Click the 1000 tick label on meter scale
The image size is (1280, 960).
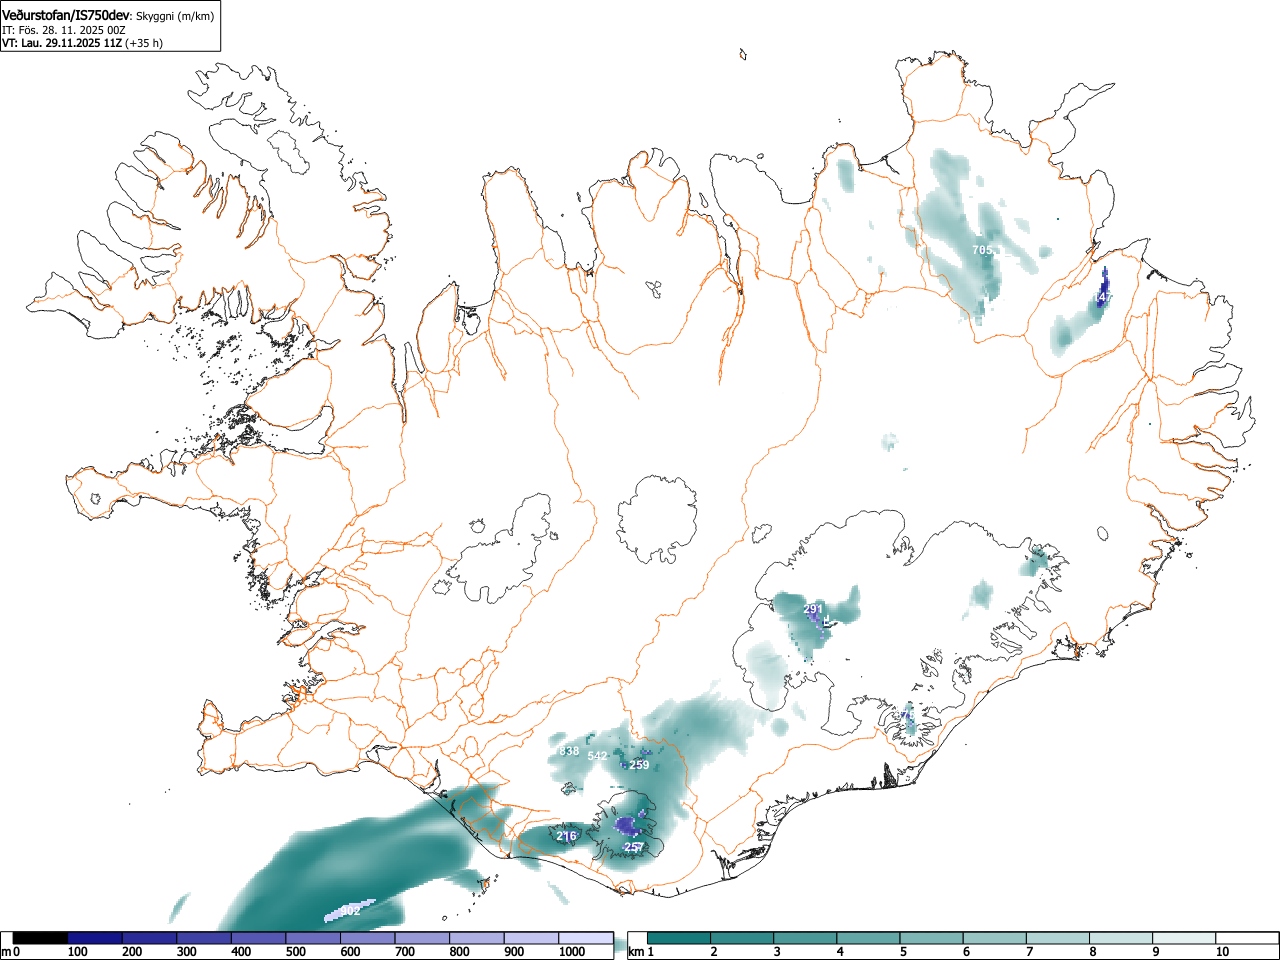click(x=571, y=952)
